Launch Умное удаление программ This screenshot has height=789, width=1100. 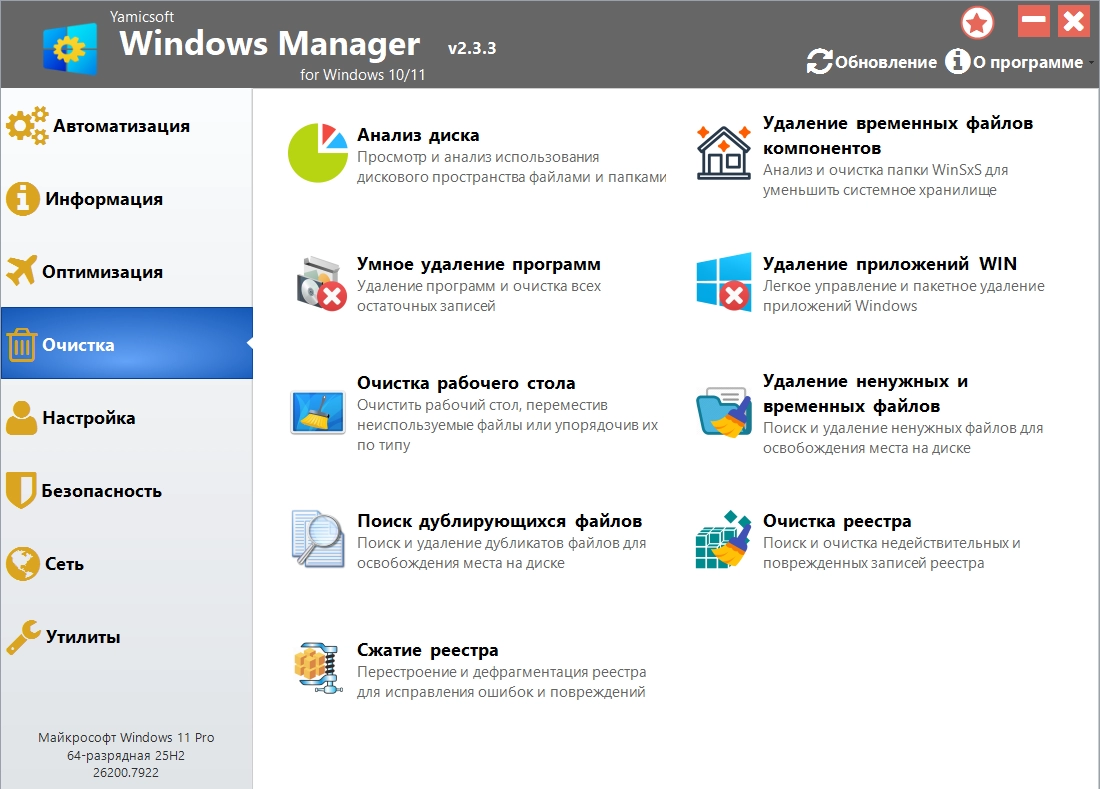[478, 264]
